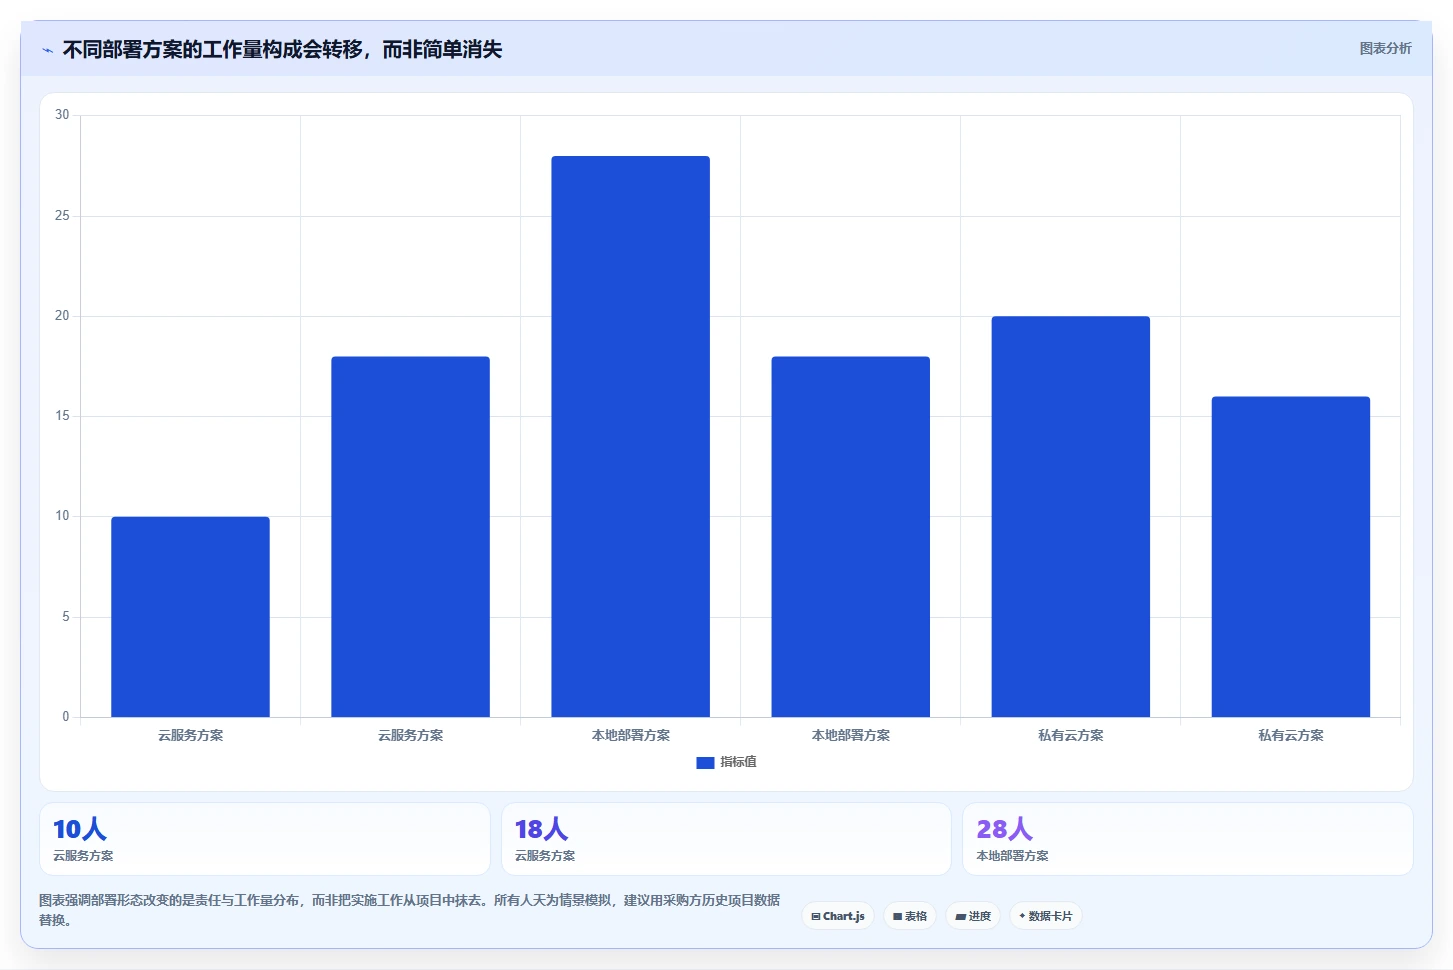The height and width of the screenshot is (970, 1453).
Task: Click the y-axis label 30
Action: 62,115
